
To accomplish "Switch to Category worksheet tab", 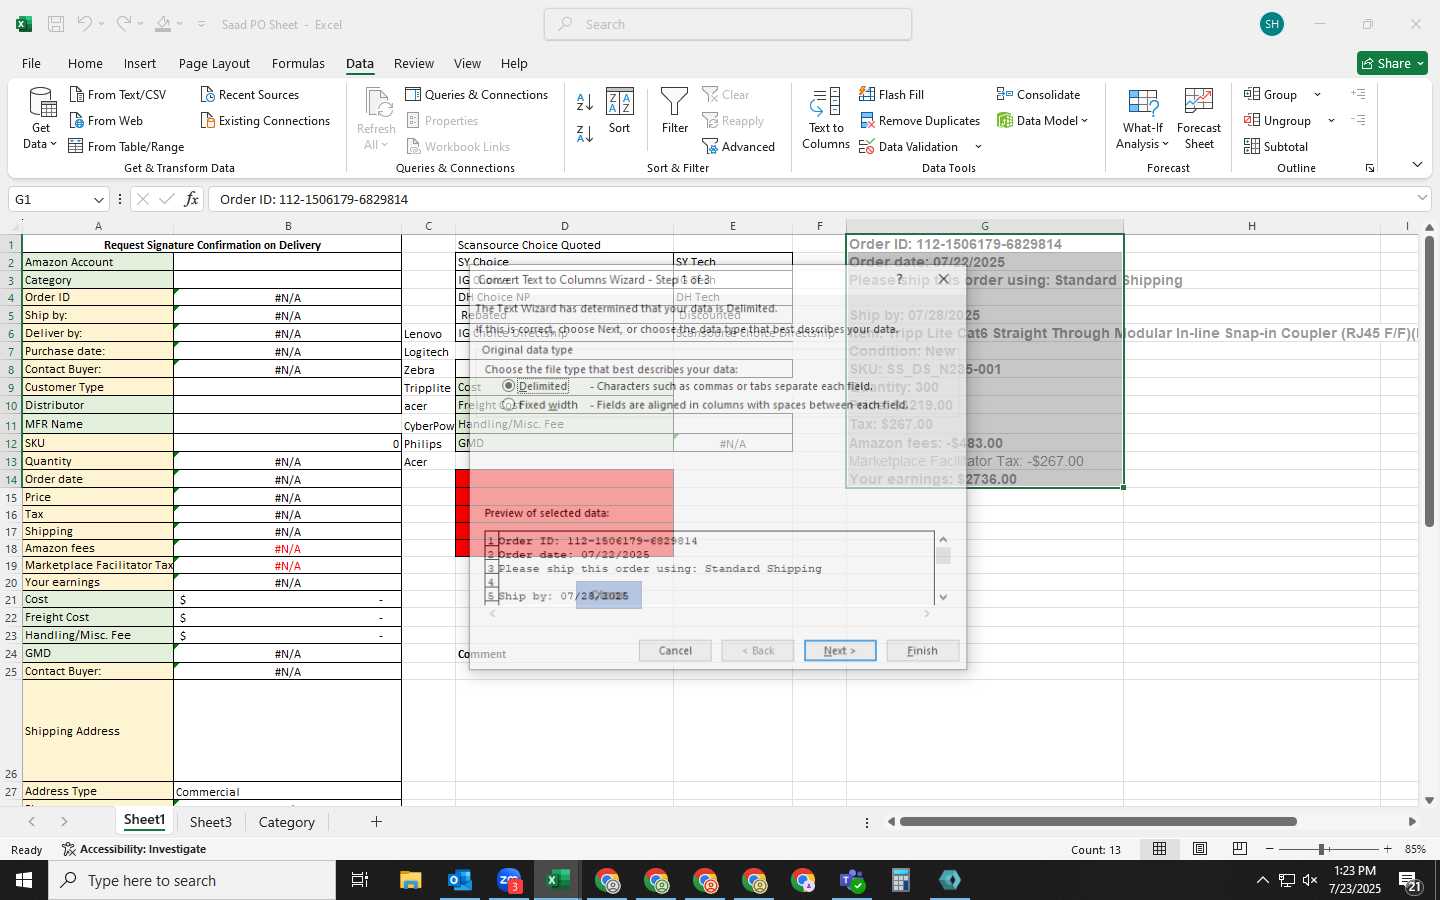I will click(x=287, y=822).
